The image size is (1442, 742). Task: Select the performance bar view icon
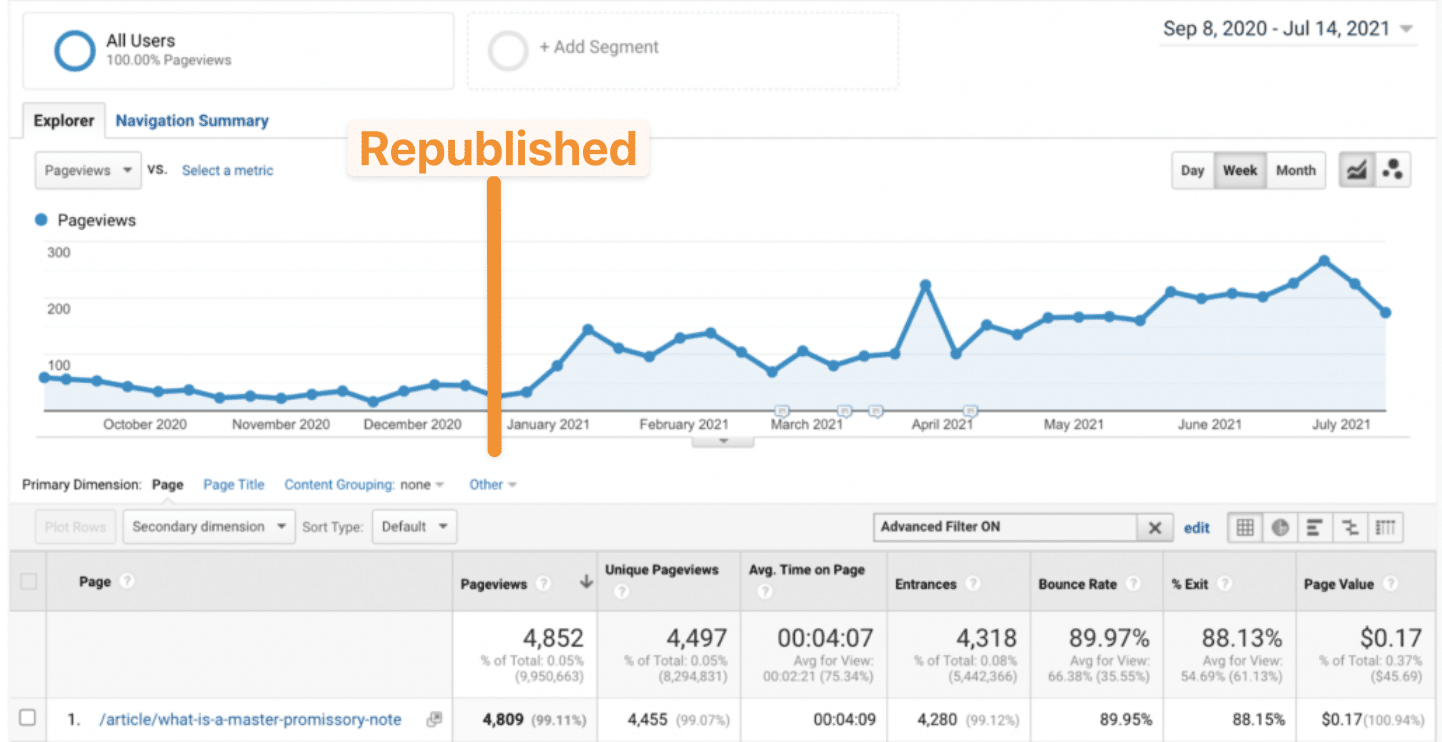[x=1315, y=527]
